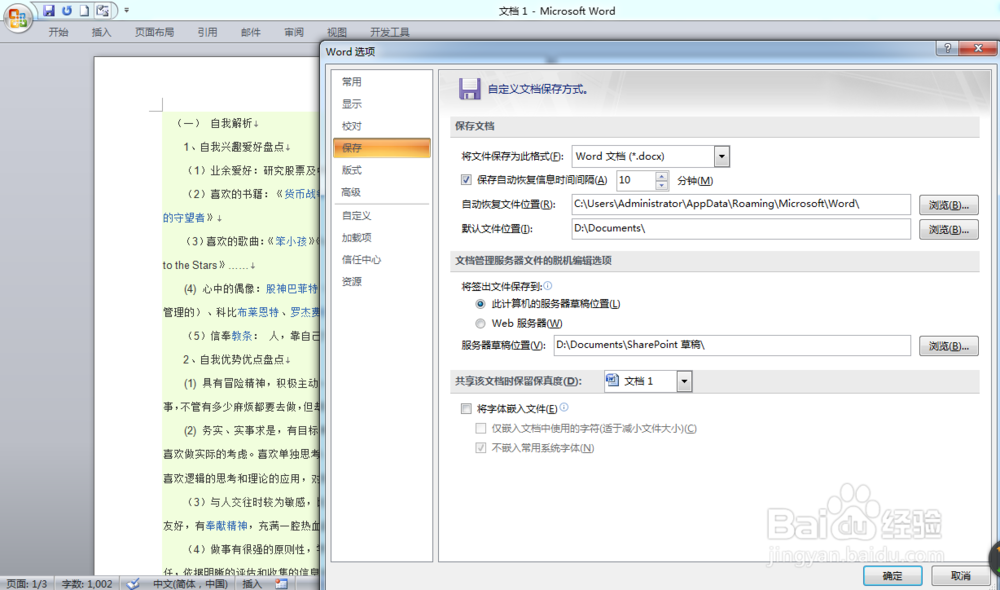
Task: Click the 股神巴菲特 hyperlink in document
Action: point(291,289)
